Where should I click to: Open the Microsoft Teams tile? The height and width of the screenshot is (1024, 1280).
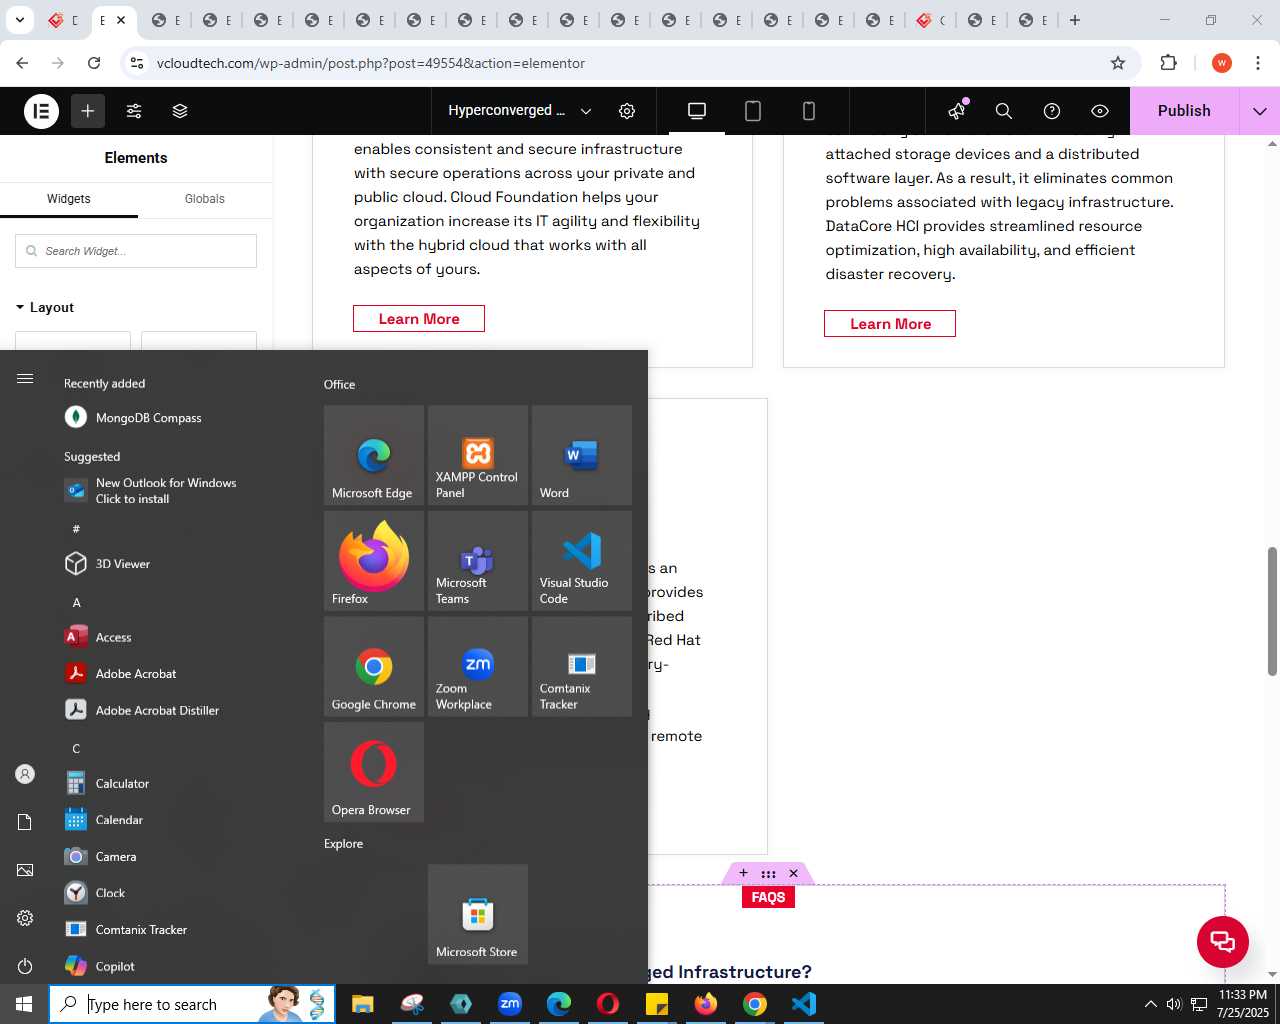pyautogui.click(x=478, y=561)
